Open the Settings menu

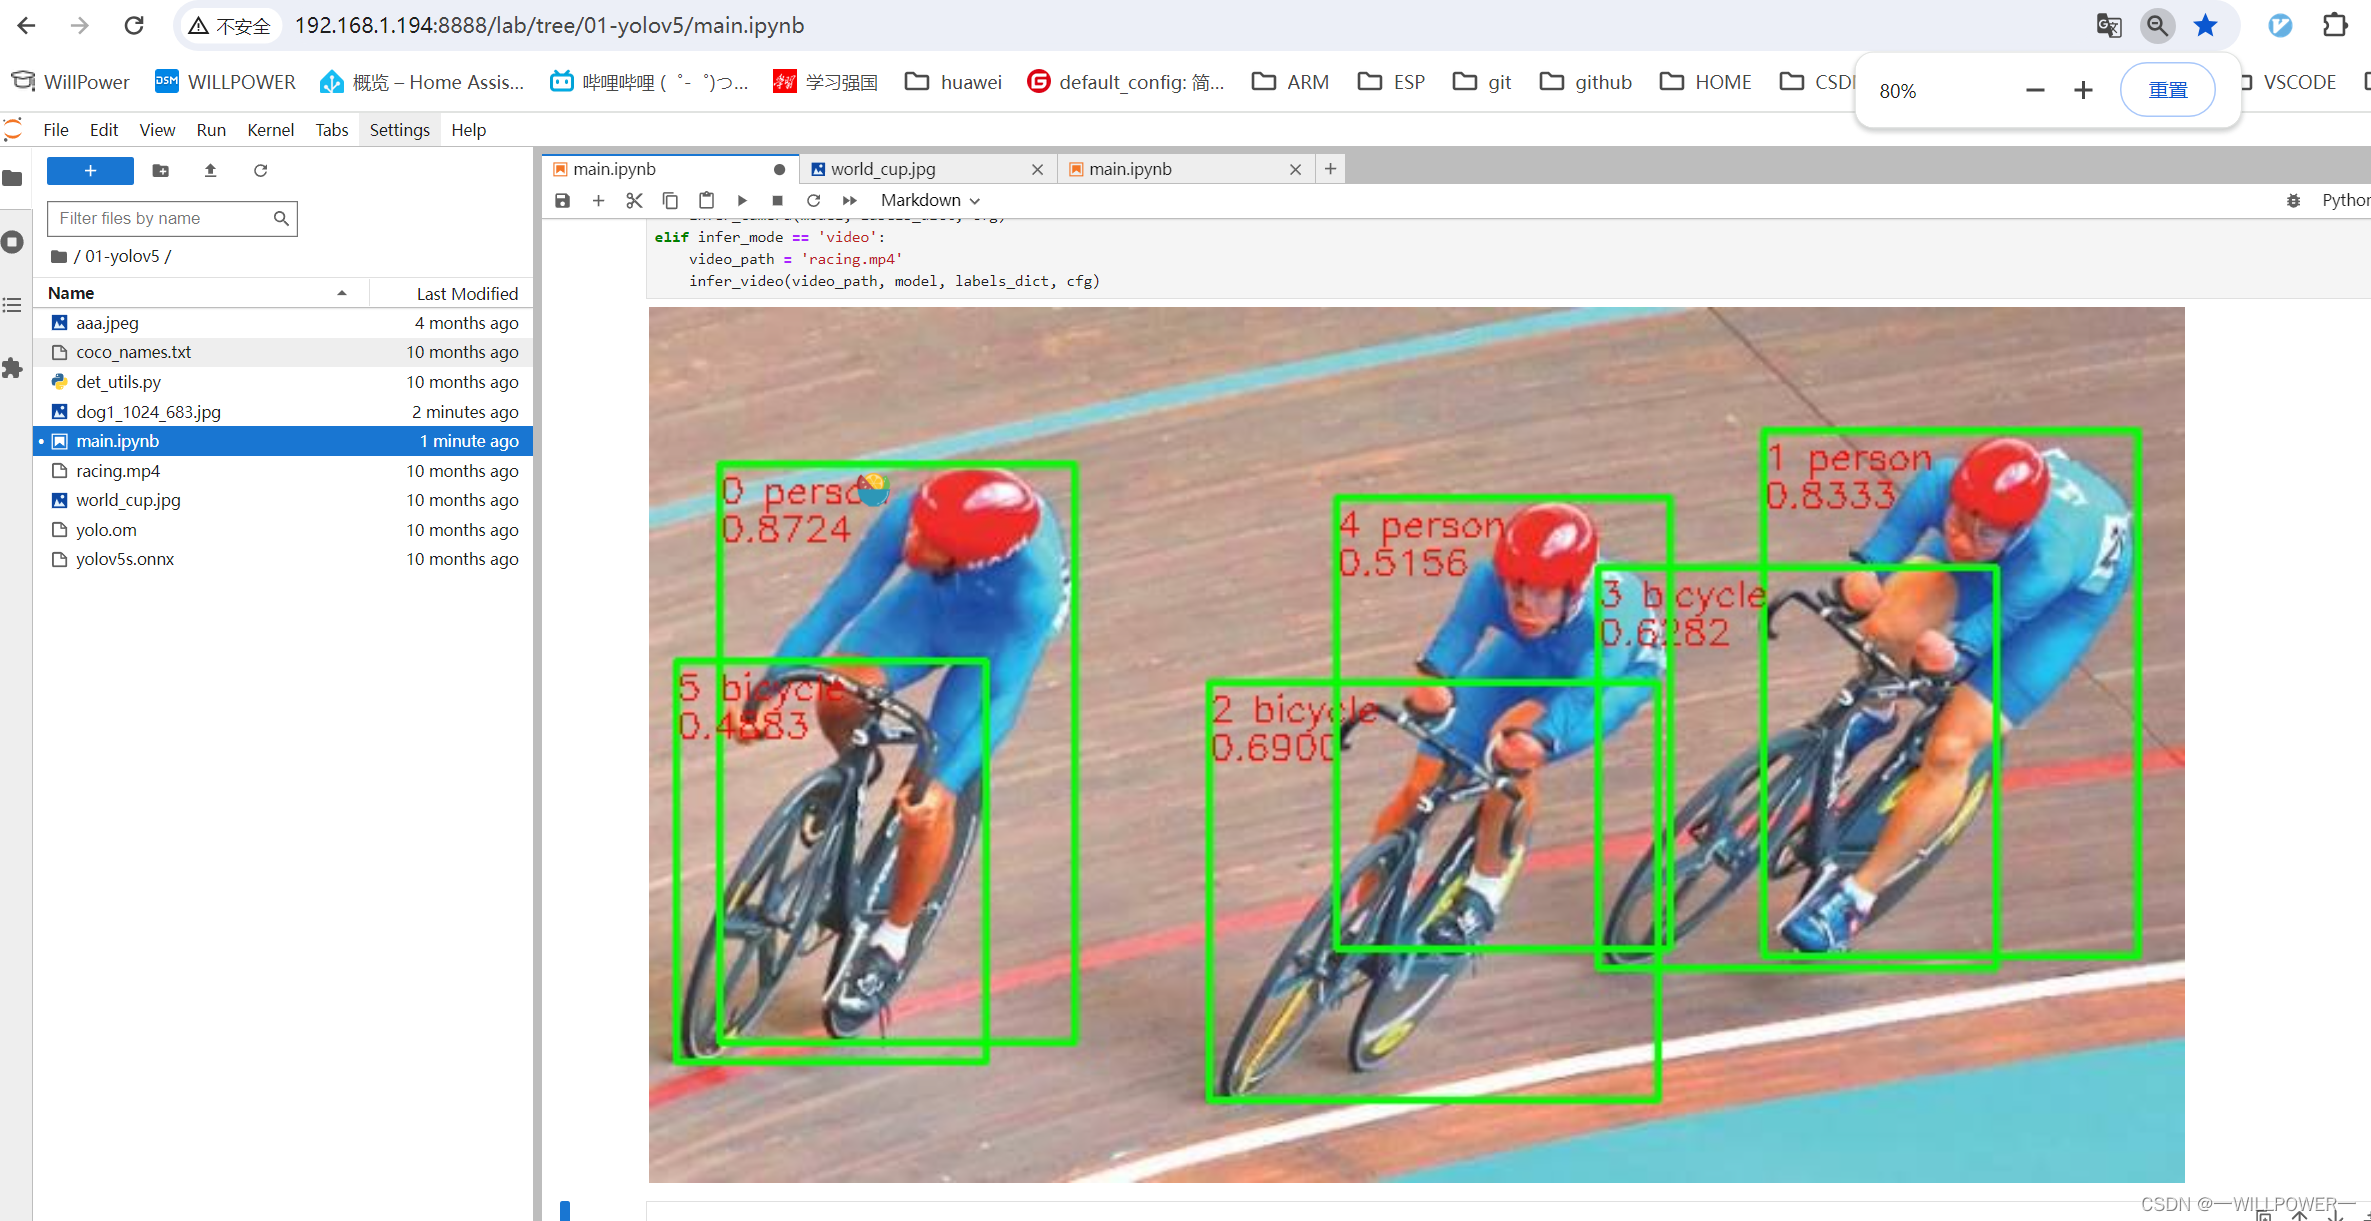(400, 130)
